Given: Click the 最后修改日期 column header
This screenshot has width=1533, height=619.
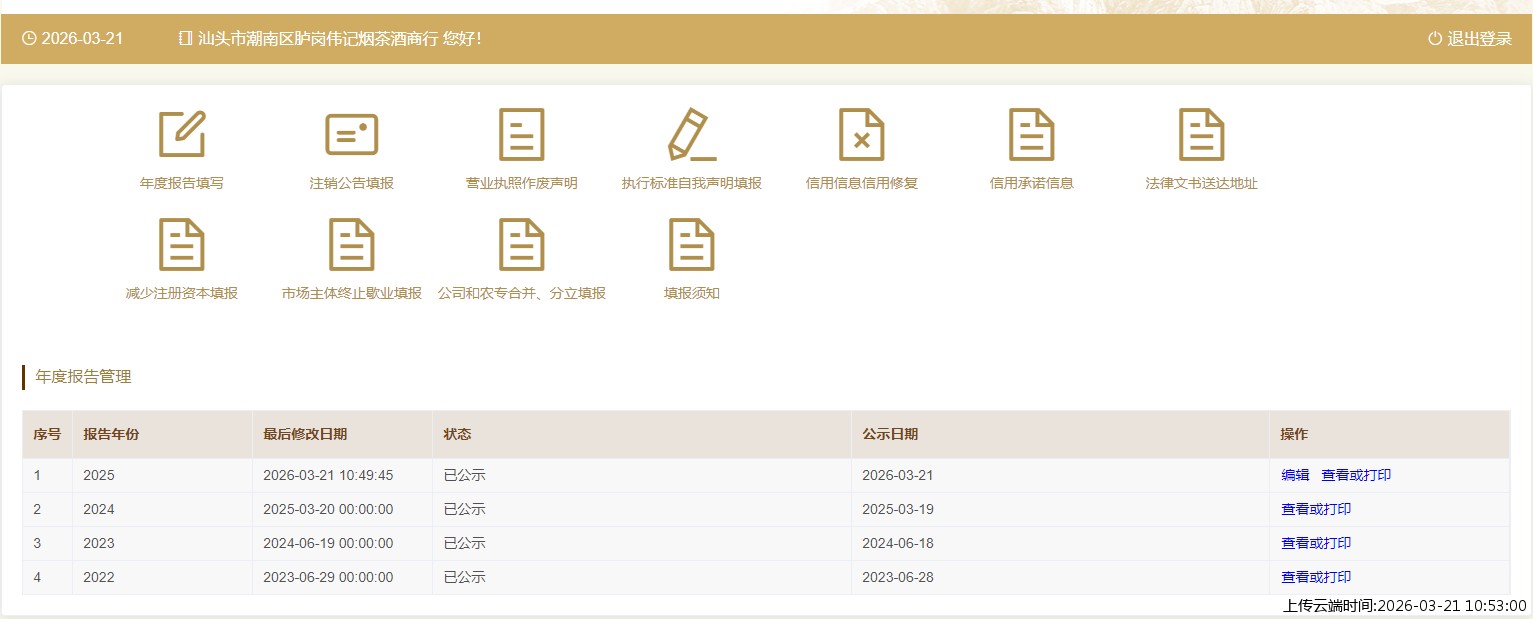Looking at the screenshot, I should (305, 434).
